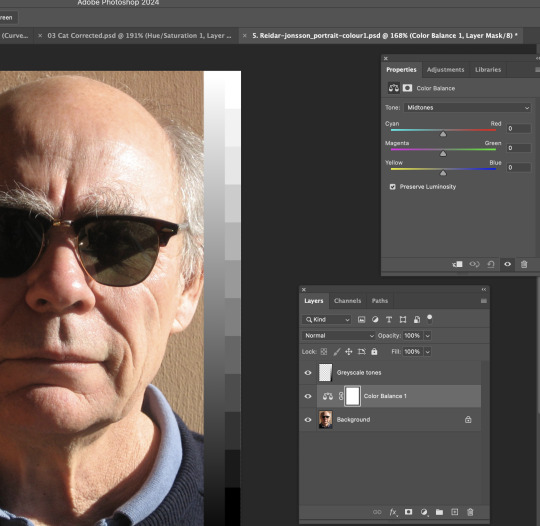The width and height of the screenshot is (540, 526).
Task: Click the Yellow-Blue value field
Action: [x=518, y=167]
